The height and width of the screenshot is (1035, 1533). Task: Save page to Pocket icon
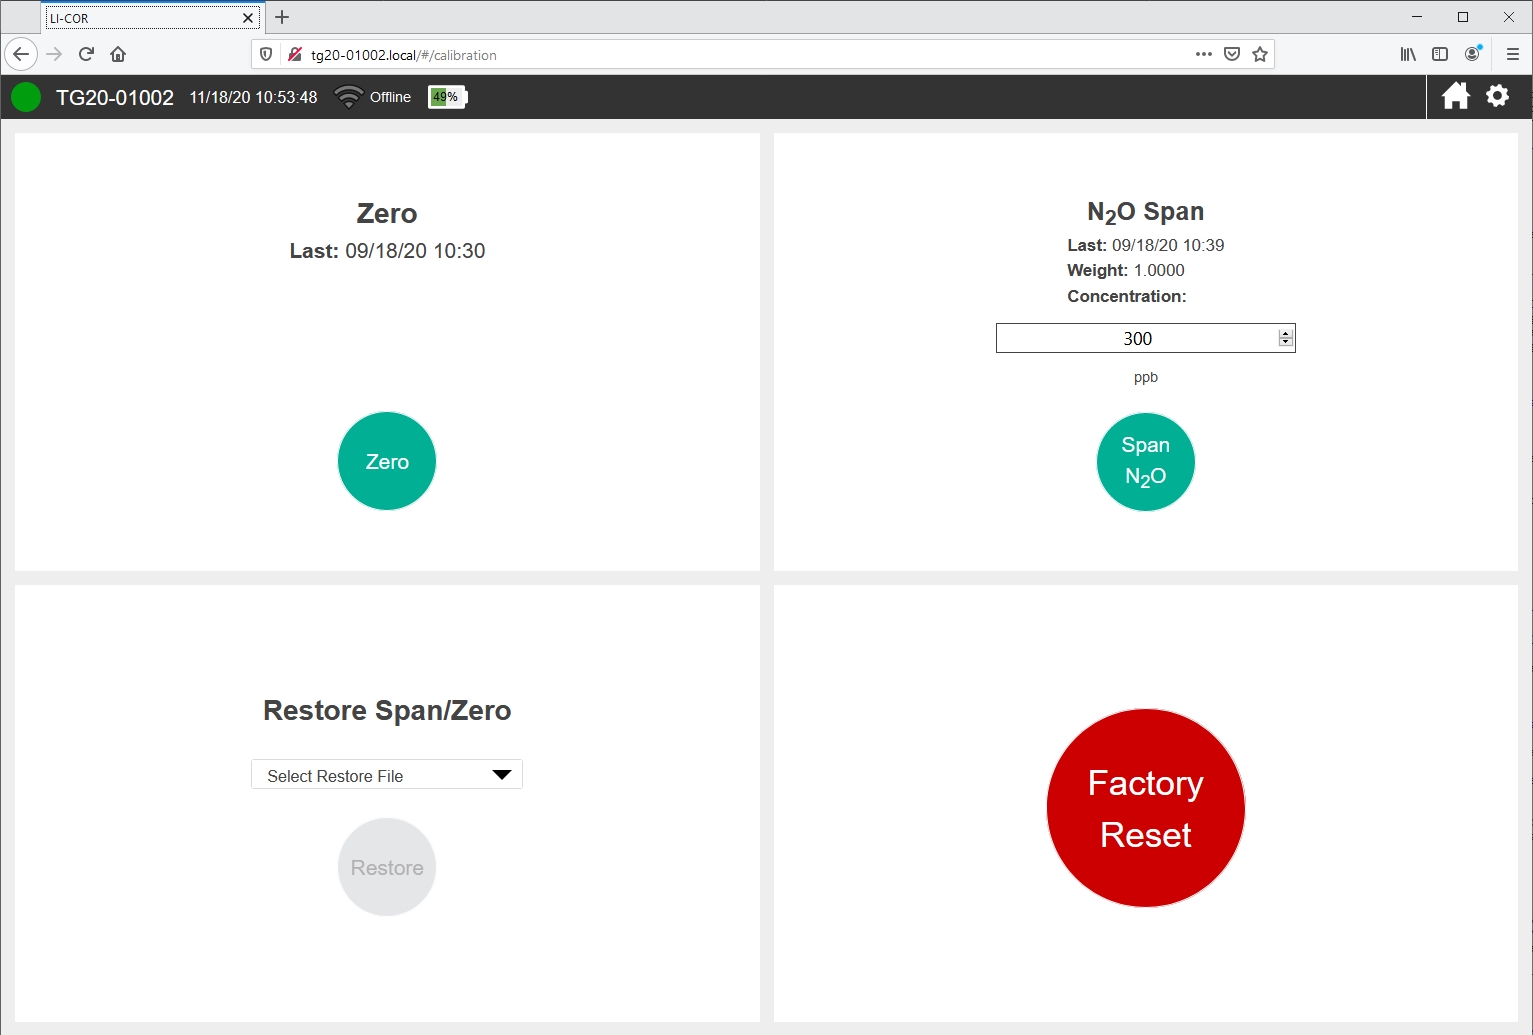[x=1232, y=54]
